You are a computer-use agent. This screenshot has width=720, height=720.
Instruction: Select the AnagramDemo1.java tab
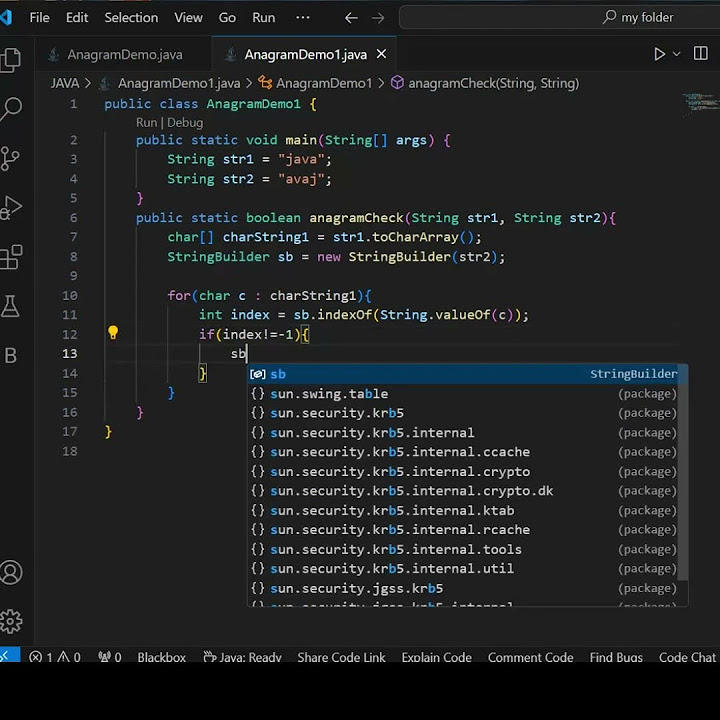305,54
